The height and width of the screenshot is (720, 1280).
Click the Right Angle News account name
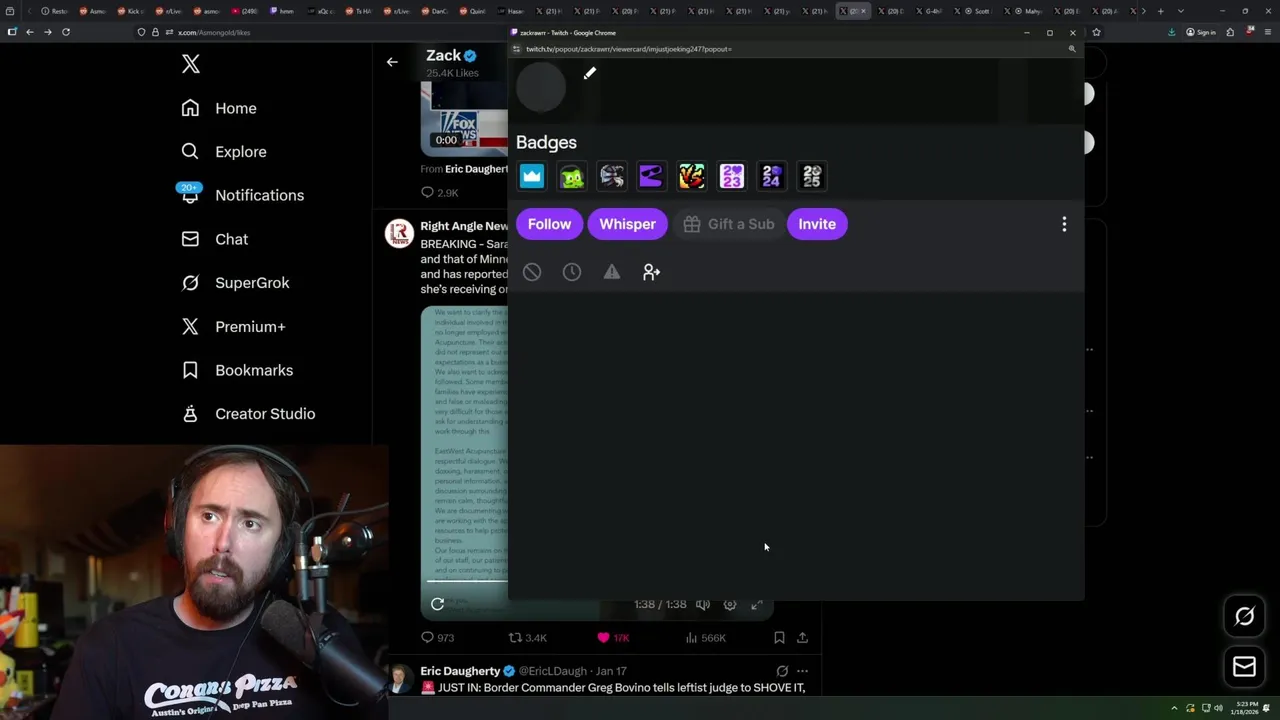click(x=463, y=226)
